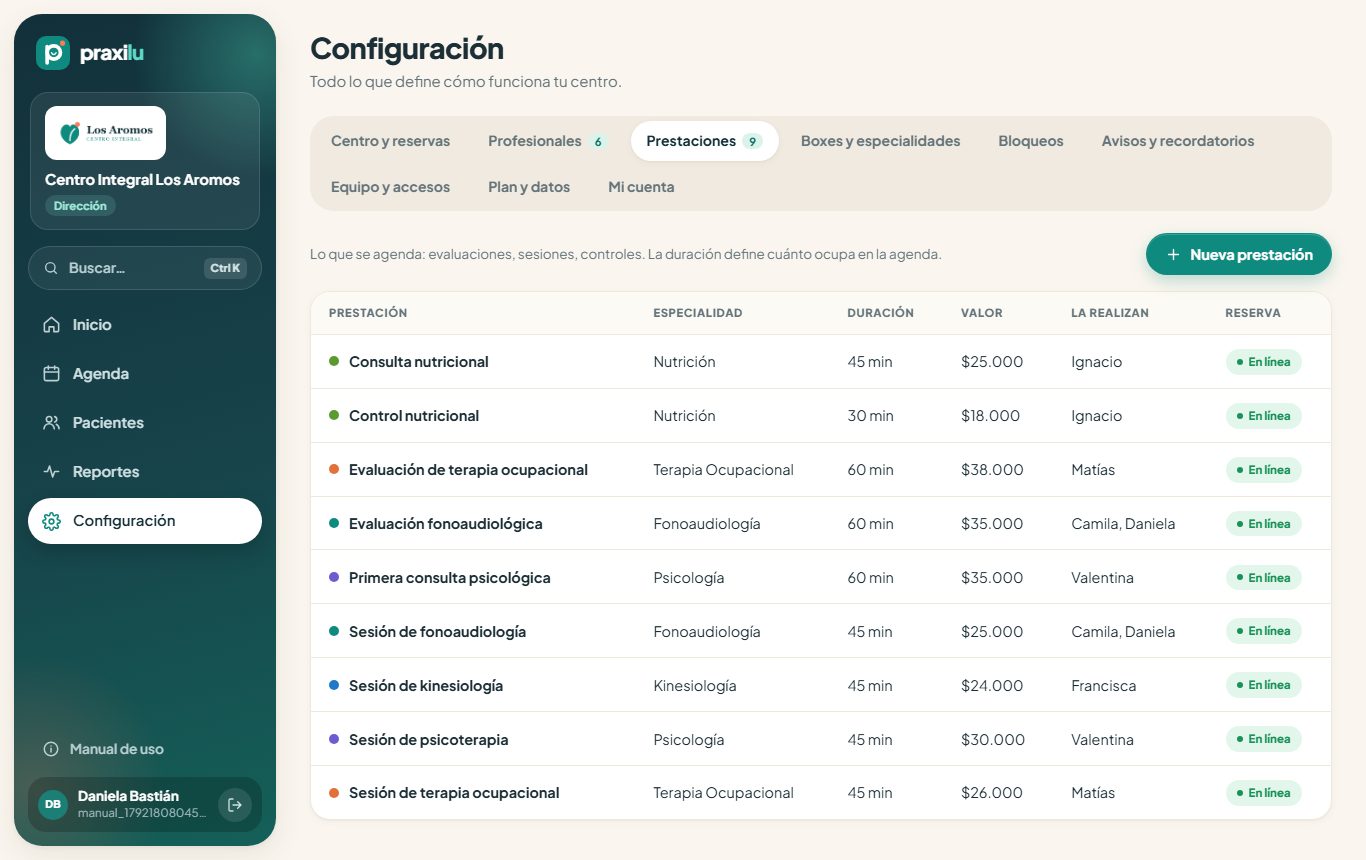1366x860 pixels.
Task: Click the La realizan column header
Action: click(x=1110, y=313)
